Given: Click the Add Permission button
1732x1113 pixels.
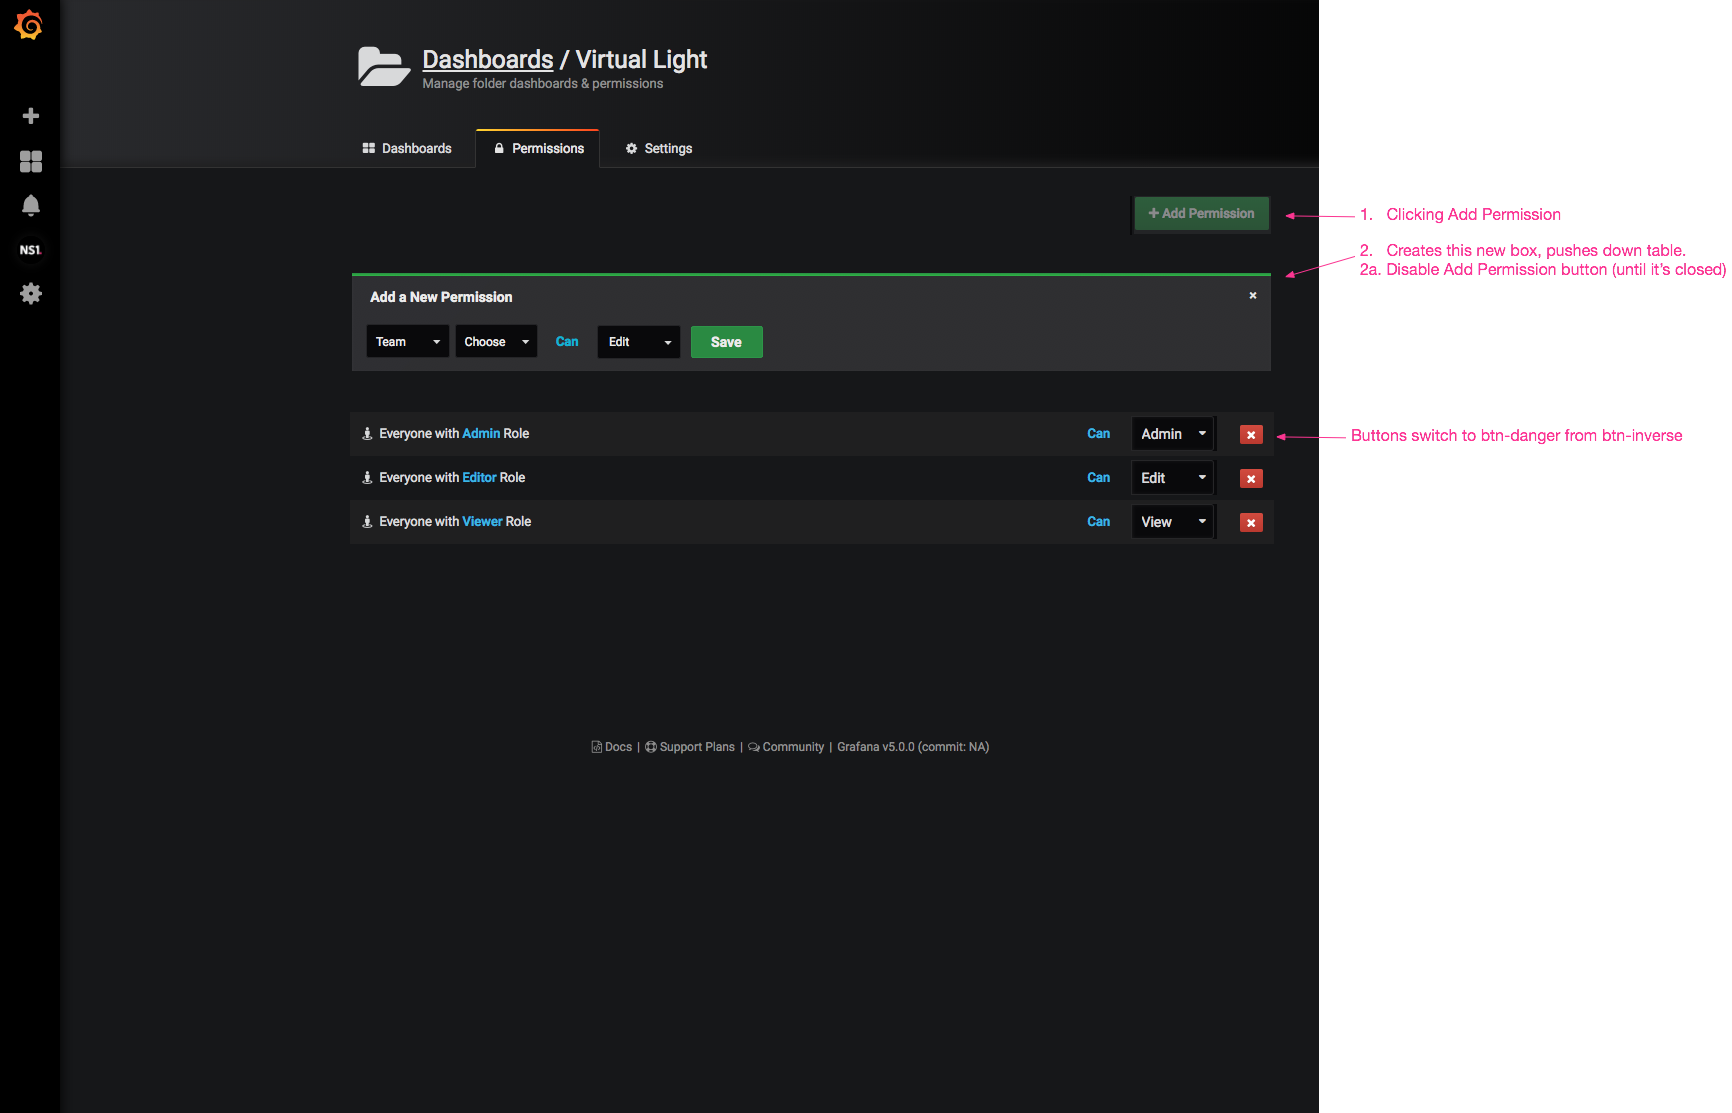Looking at the screenshot, I should click(1201, 213).
